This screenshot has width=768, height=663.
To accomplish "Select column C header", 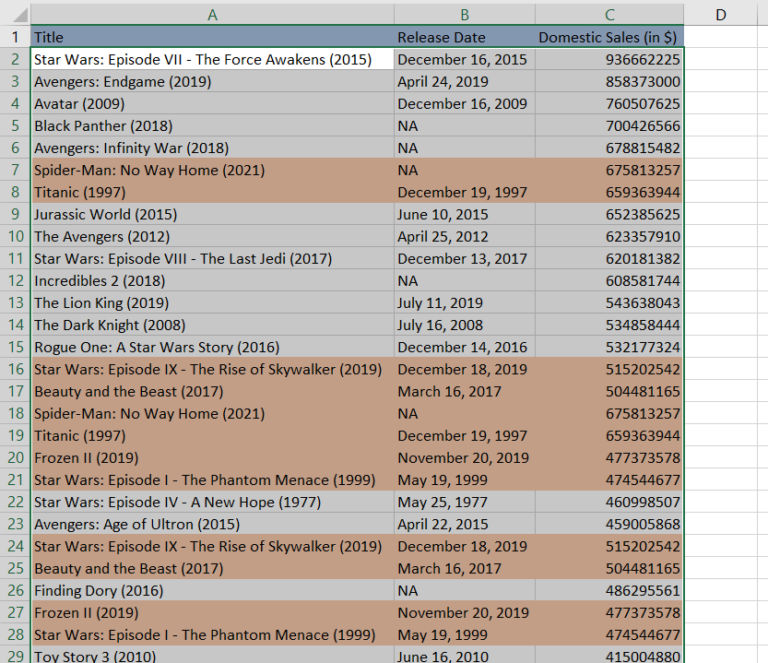I will coord(609,14).
